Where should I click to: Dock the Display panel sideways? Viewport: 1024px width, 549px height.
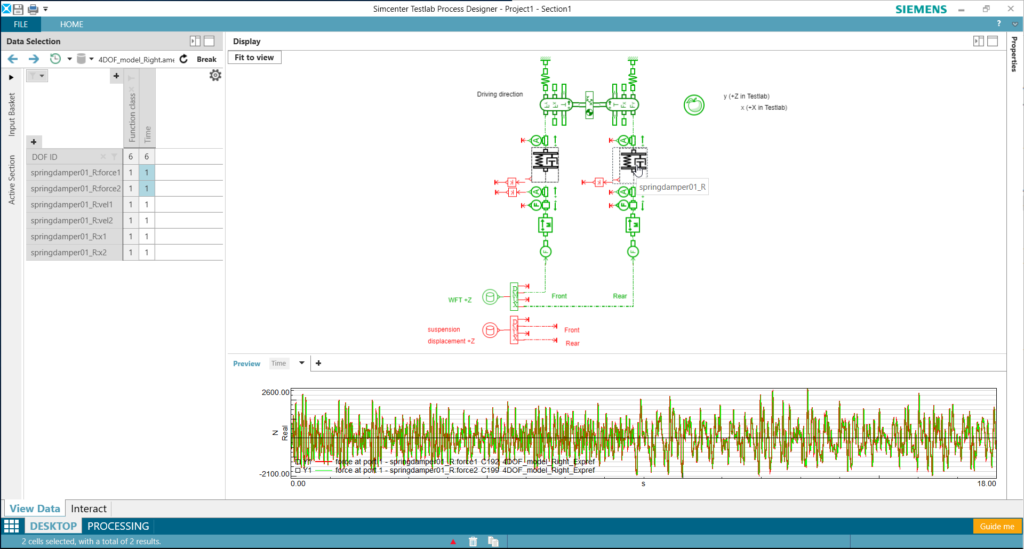tap(978, 41)
